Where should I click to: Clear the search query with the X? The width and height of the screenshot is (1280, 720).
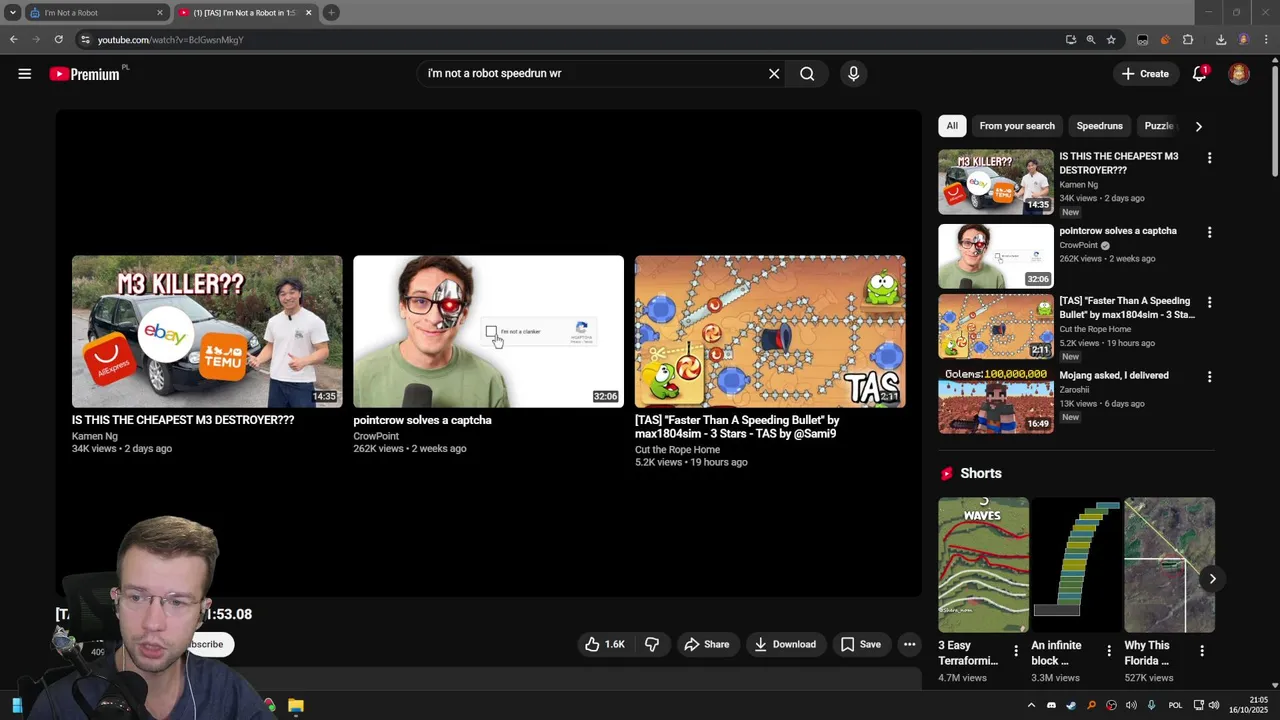(x=774, y=74)
